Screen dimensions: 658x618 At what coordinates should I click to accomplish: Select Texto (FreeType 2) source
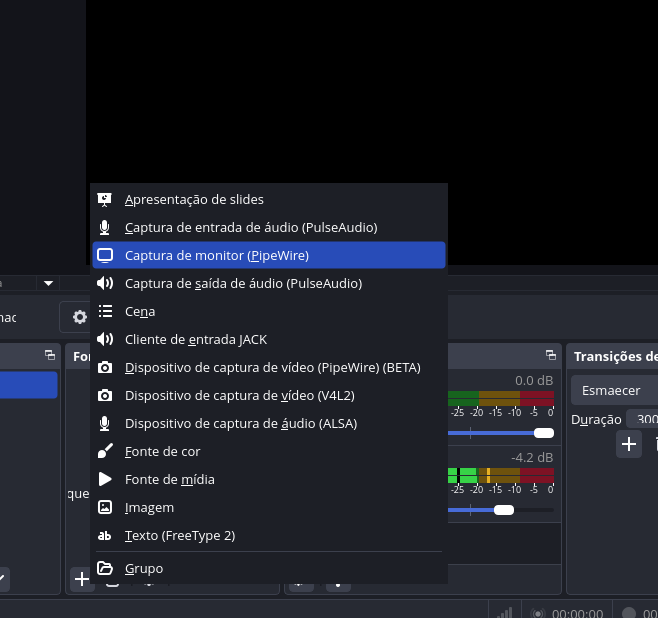pyautogui.click(x=269, y=535)
